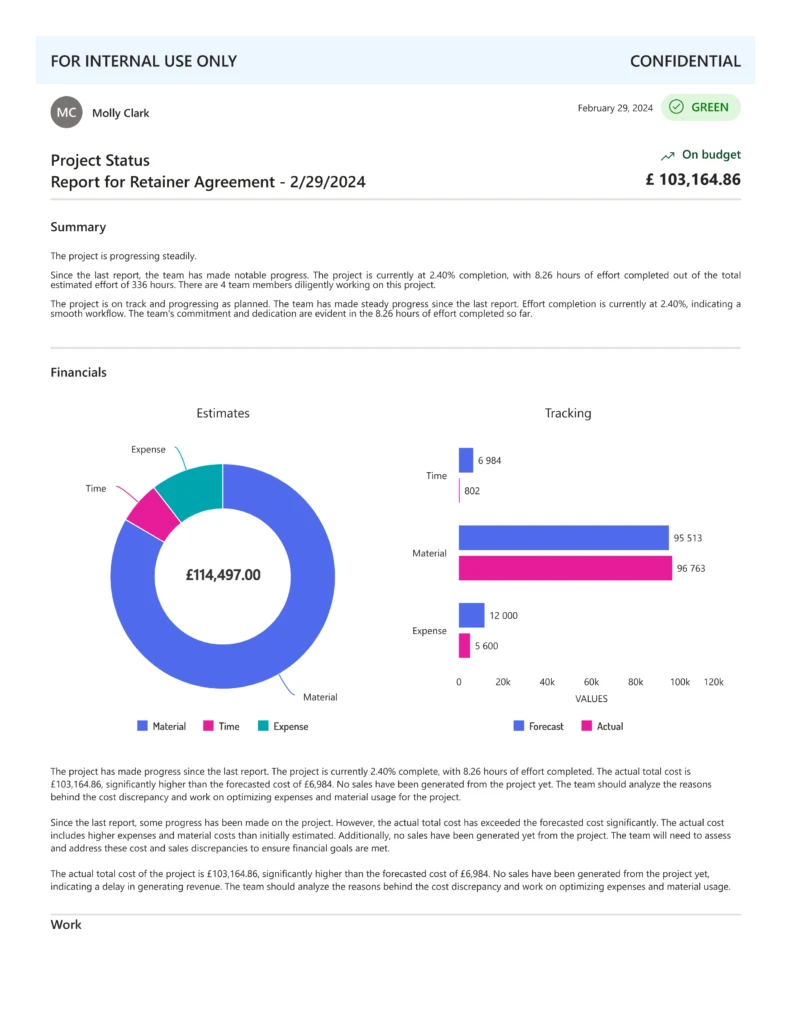Click the Expense forecast bar 12 000
This screenshot has height=1024, width=791.
click(x=471, y=615)
